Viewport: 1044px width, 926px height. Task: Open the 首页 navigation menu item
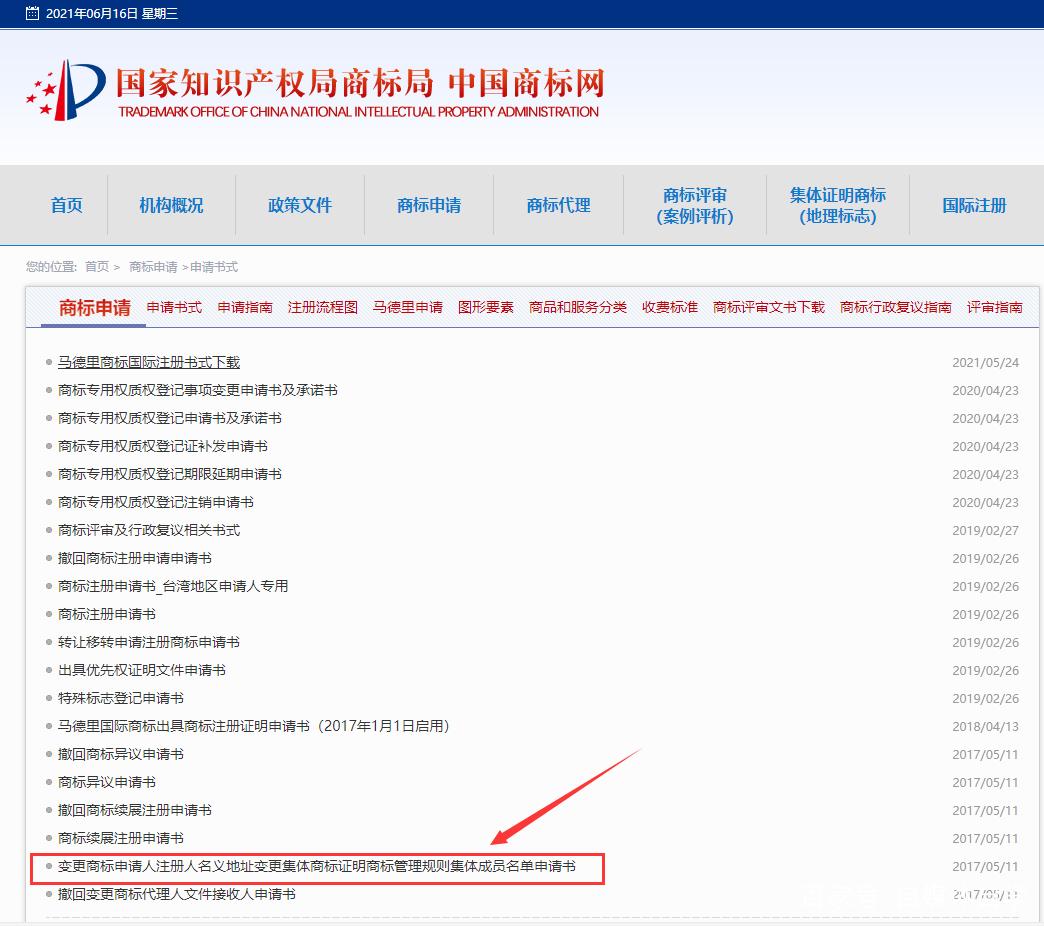pos(67,205)
